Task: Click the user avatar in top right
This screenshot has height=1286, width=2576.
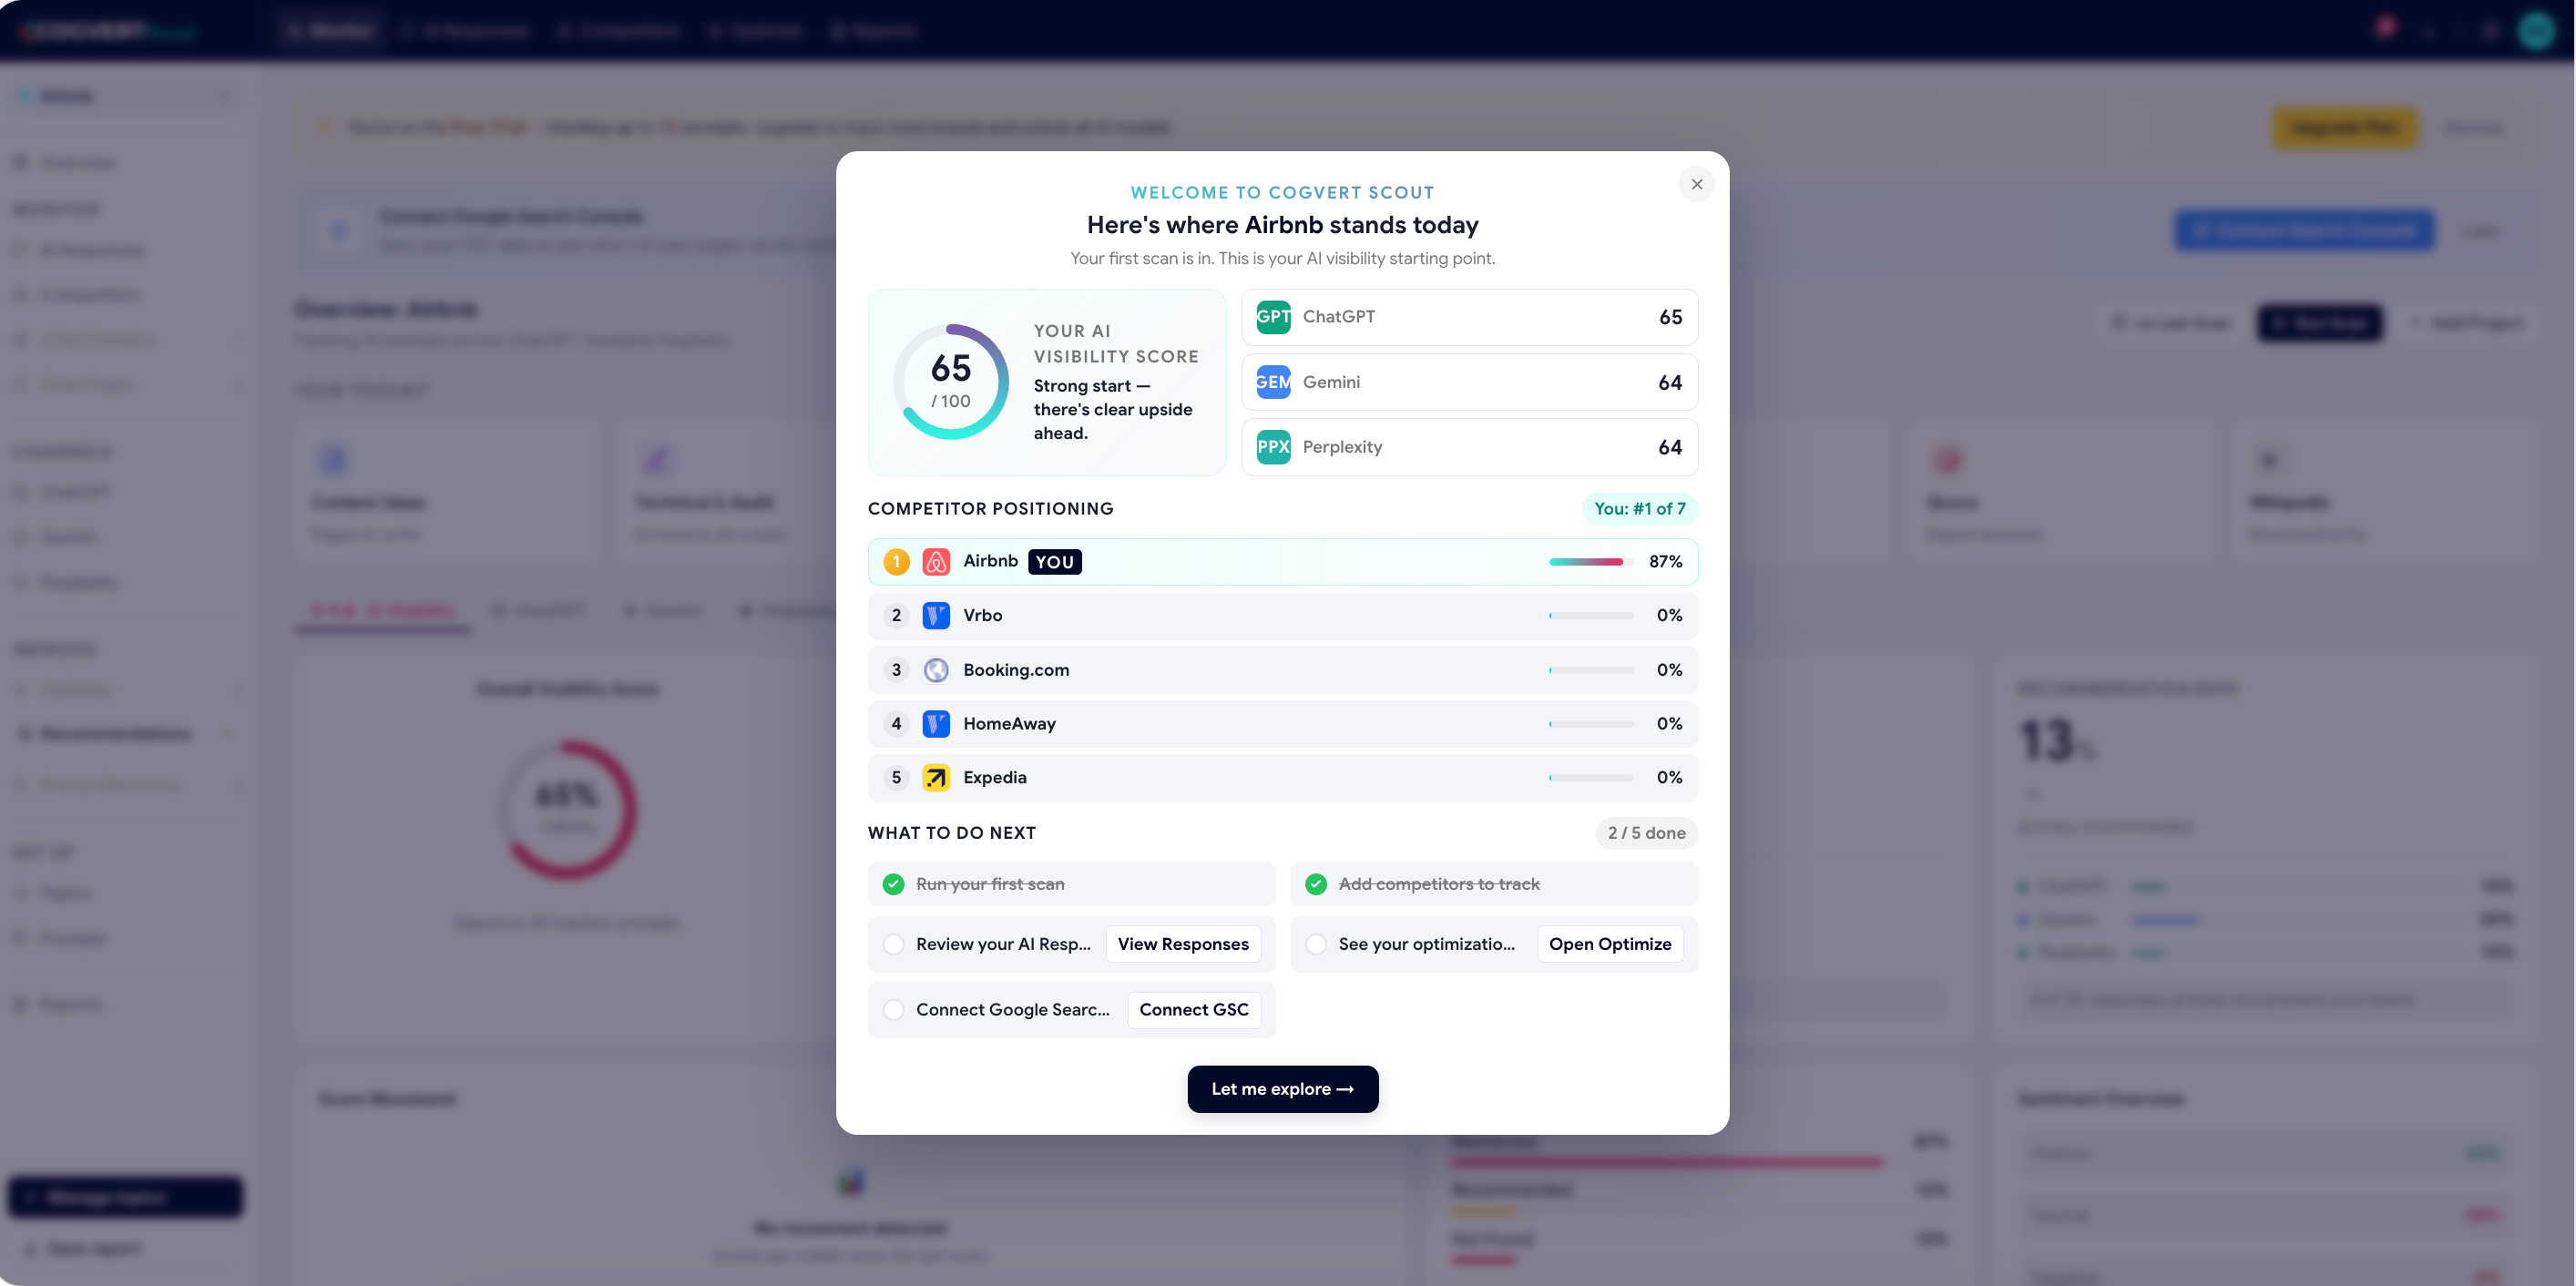Action: click(x=2536, y=30)
